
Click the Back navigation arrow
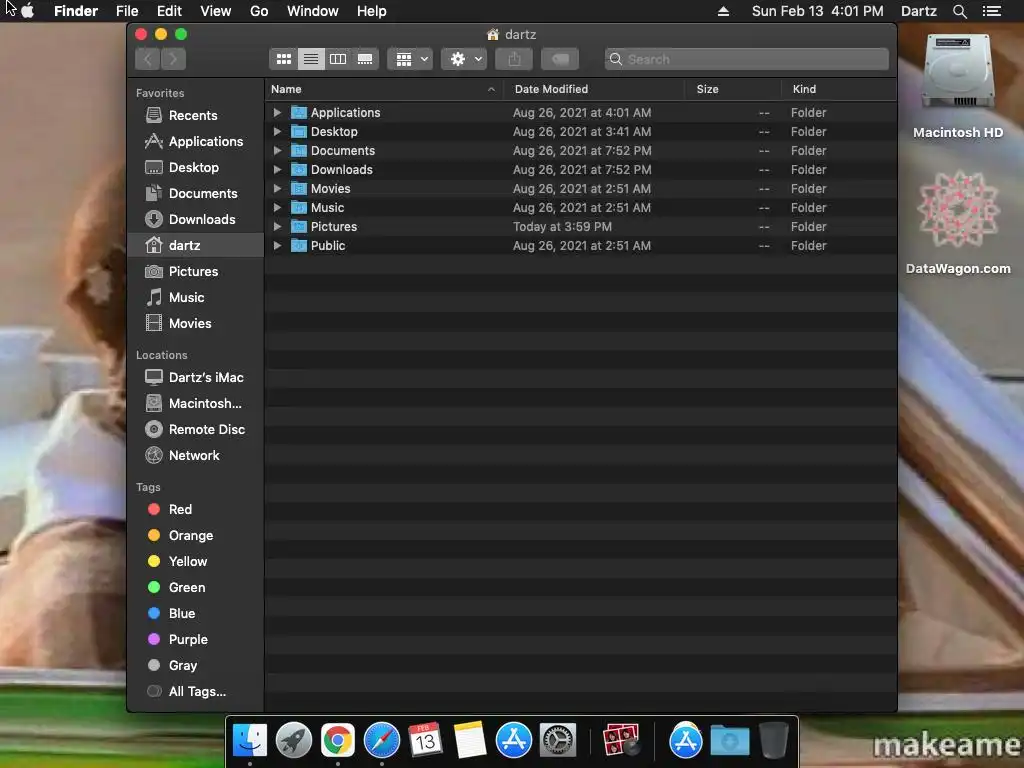pyautogui.click(x=148, y=59)
